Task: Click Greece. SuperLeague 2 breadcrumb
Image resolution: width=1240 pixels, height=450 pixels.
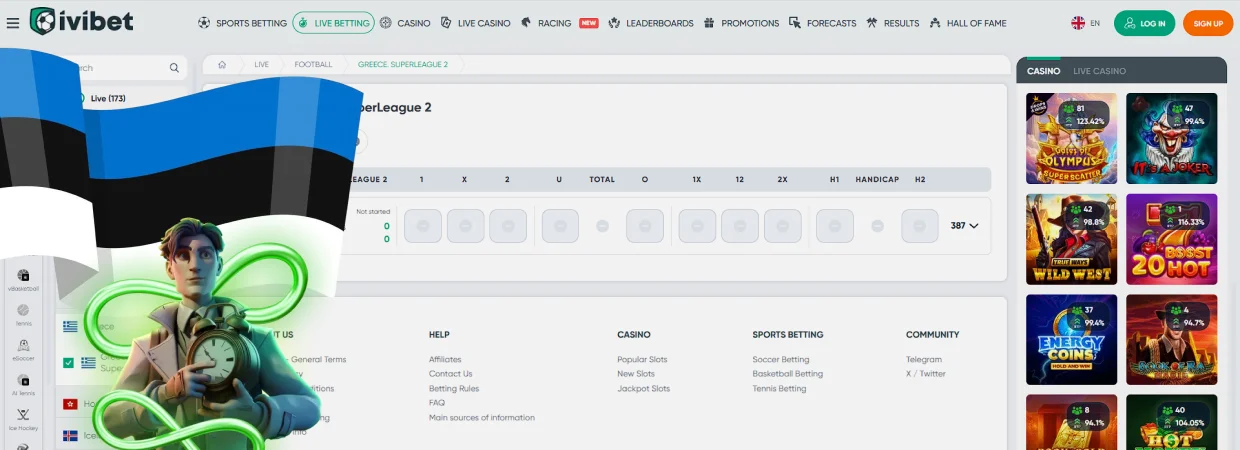Action: [x=403, y=64]
